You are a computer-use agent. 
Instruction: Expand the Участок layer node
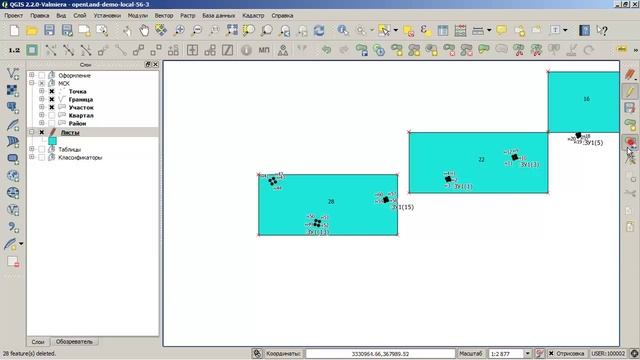[41, 107]
